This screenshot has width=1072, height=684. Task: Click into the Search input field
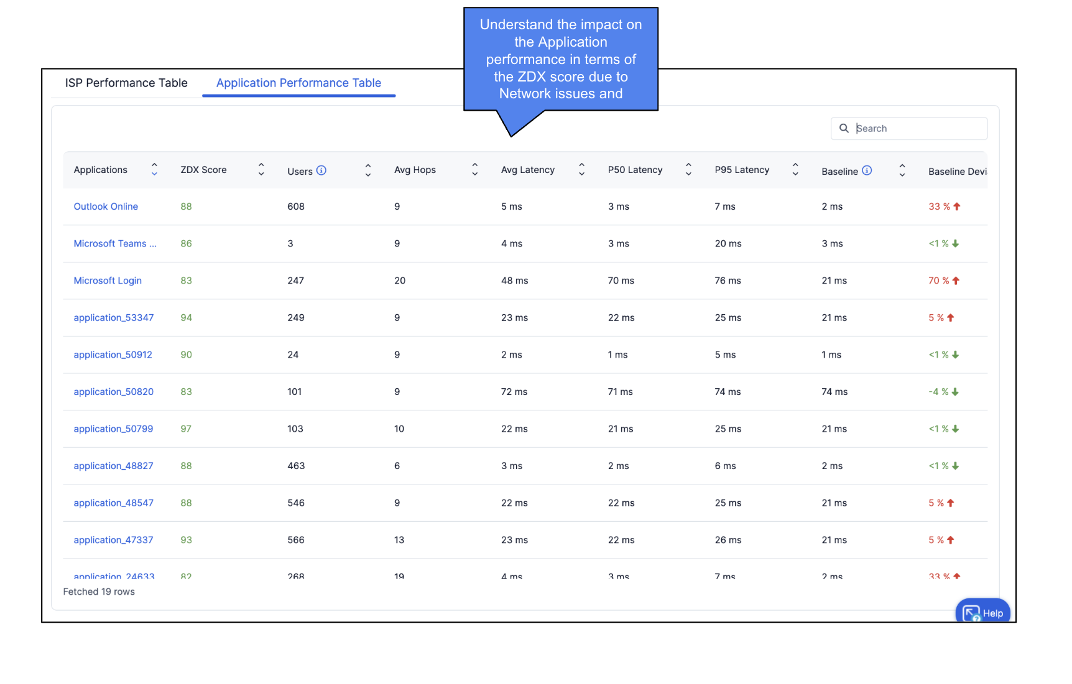(915, 129)
